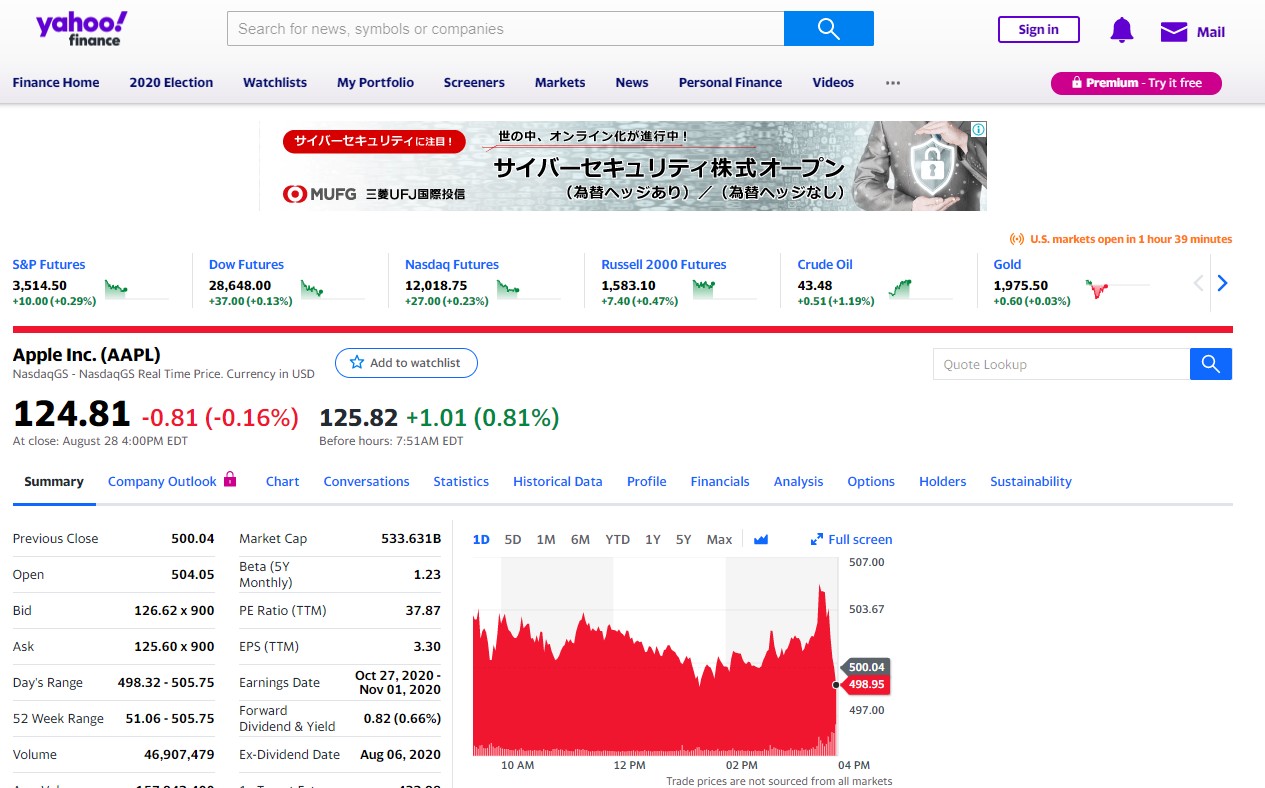Screen dimensions: 1265x788
Task: Switch to the Company Outlook tab
Action: pyautogui.click(x=162, y=481)
